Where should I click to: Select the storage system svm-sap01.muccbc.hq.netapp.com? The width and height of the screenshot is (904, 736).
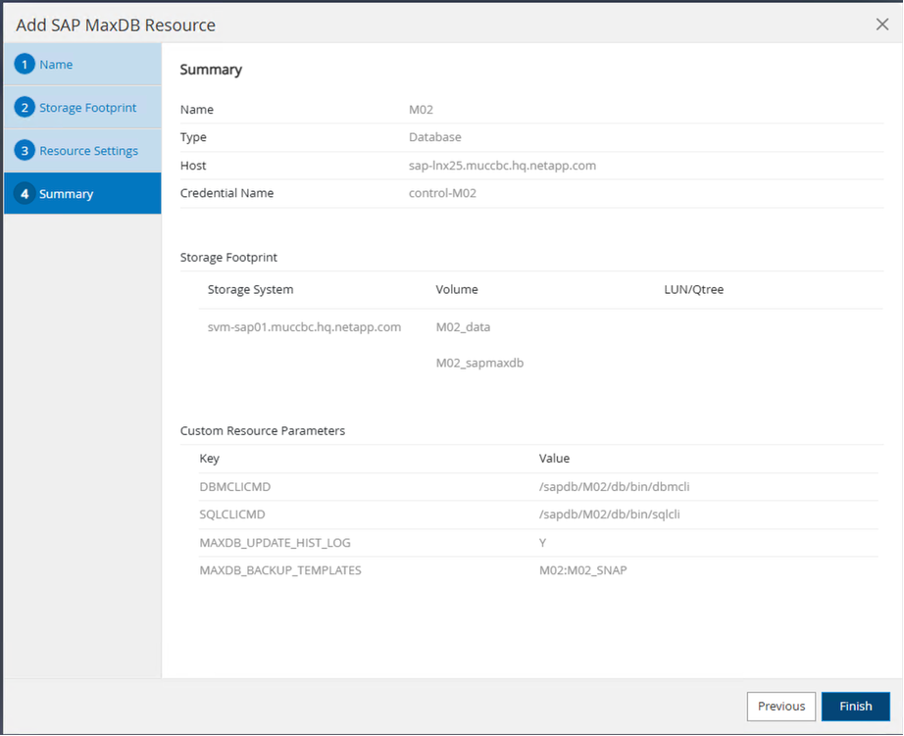304,327
